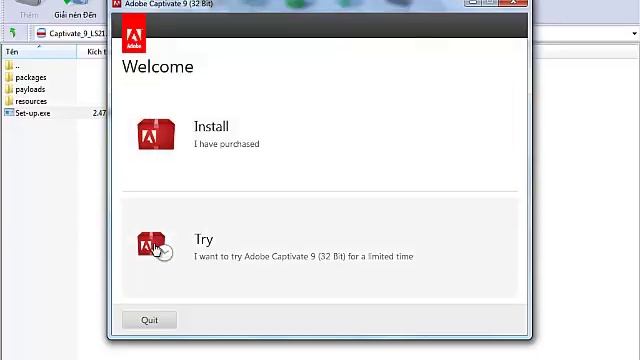
Task: Select the Install option heading
Action: [211, 126]
